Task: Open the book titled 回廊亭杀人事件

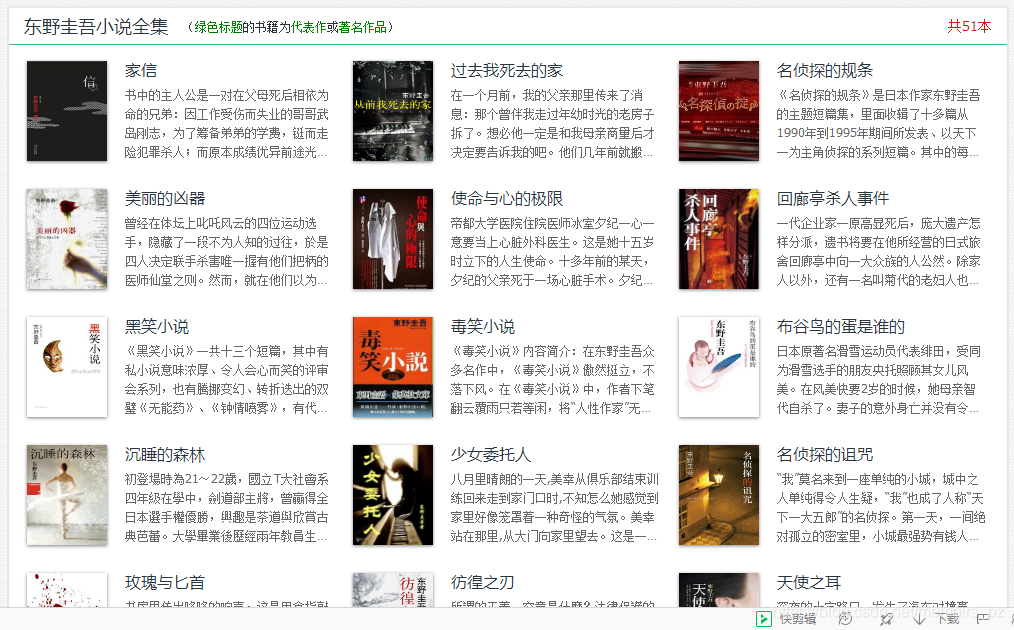Action: click(832, 199)
